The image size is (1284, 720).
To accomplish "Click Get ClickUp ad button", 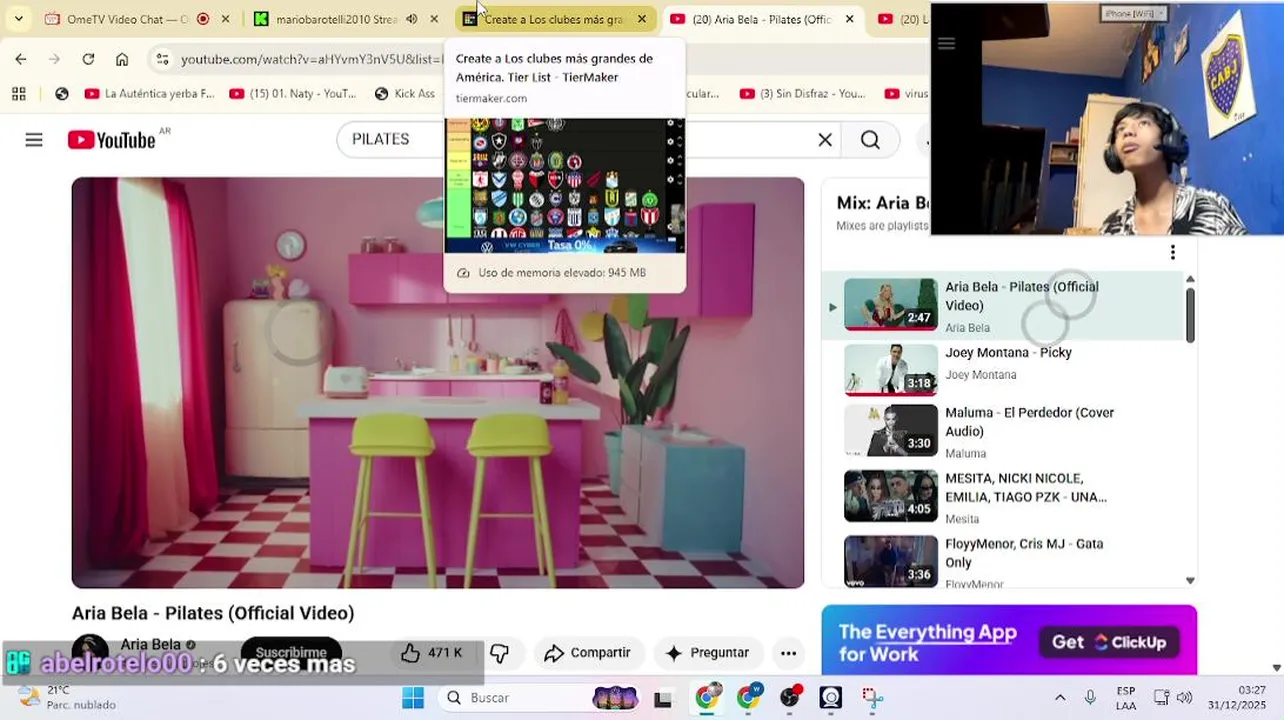I will click(x=1109, y=642).
